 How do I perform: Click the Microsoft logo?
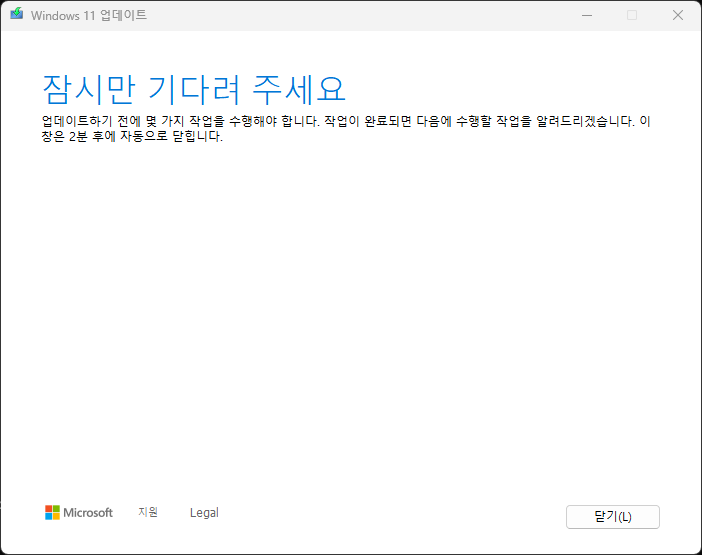click(79, 512)
